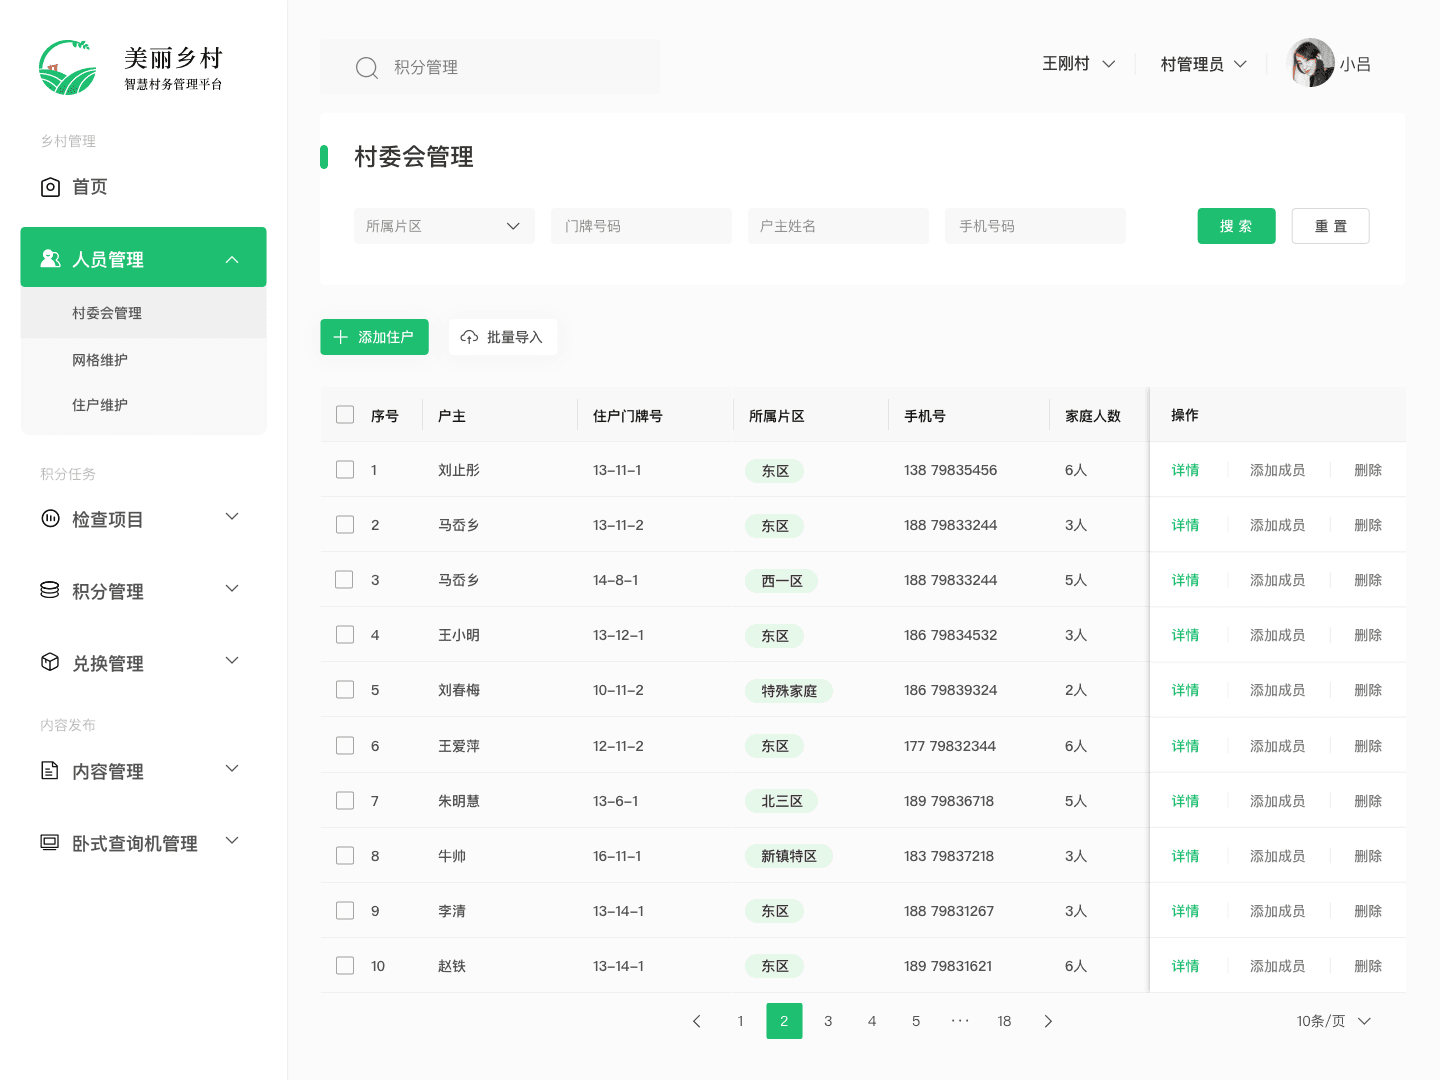Open 详情 for 刘止彤
This screenshot has height=1080, width=1440.
point(1186,470)
